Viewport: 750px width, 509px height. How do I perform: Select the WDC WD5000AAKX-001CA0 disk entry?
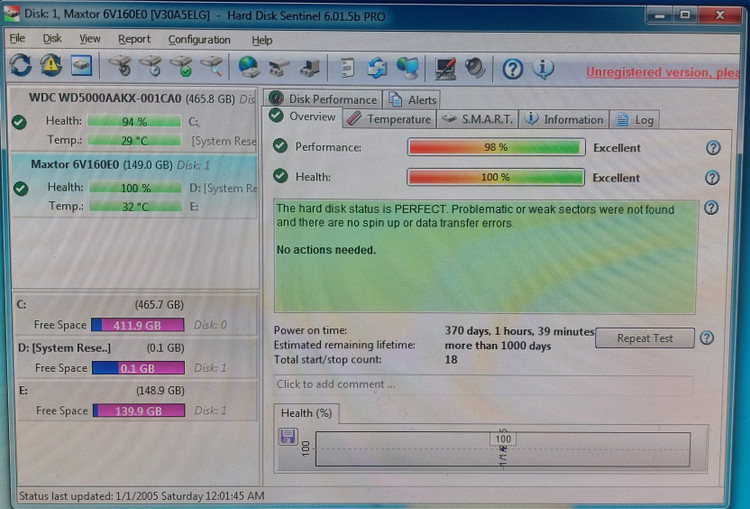click(134, 120)
